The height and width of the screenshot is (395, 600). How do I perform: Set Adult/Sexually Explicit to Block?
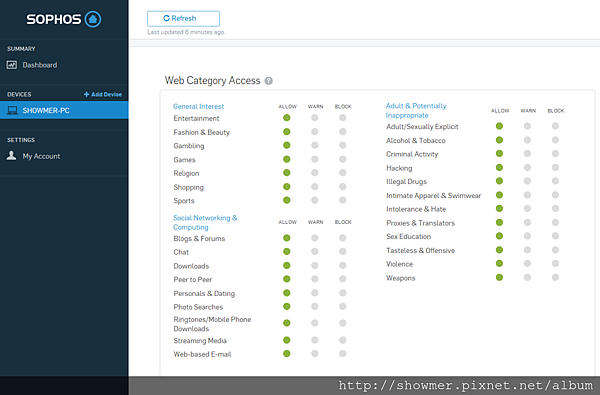555,126
